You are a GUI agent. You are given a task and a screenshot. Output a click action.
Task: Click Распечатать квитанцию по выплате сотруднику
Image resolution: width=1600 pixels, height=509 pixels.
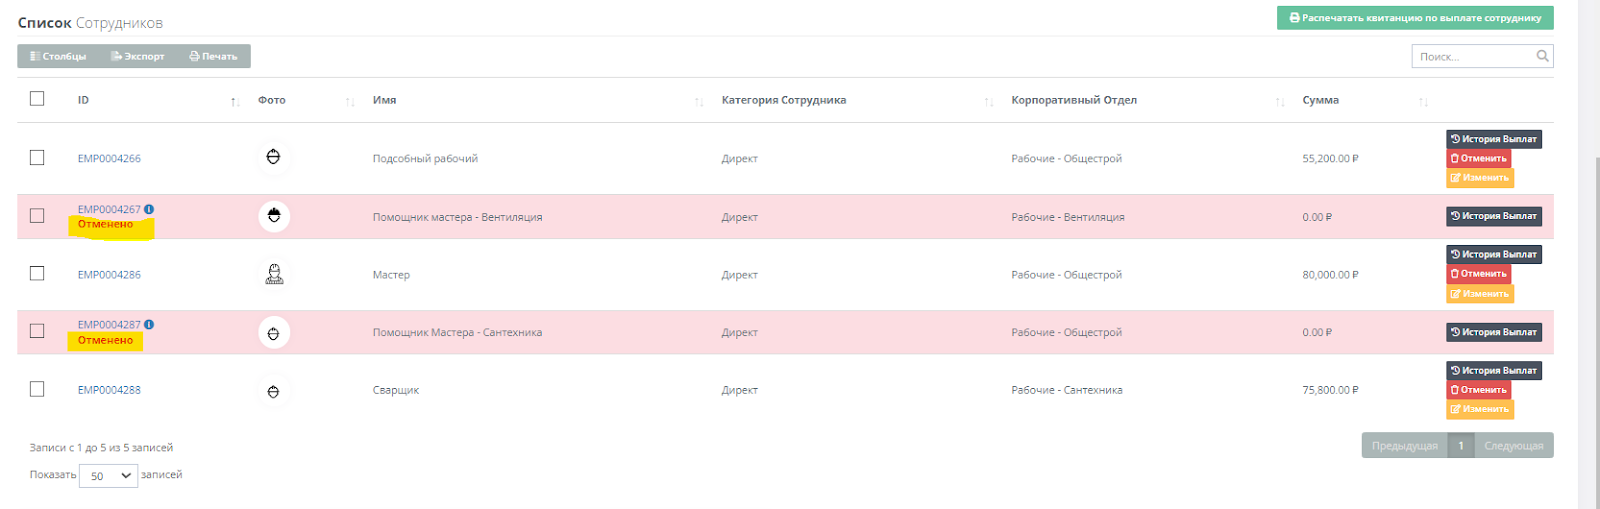1415,18
